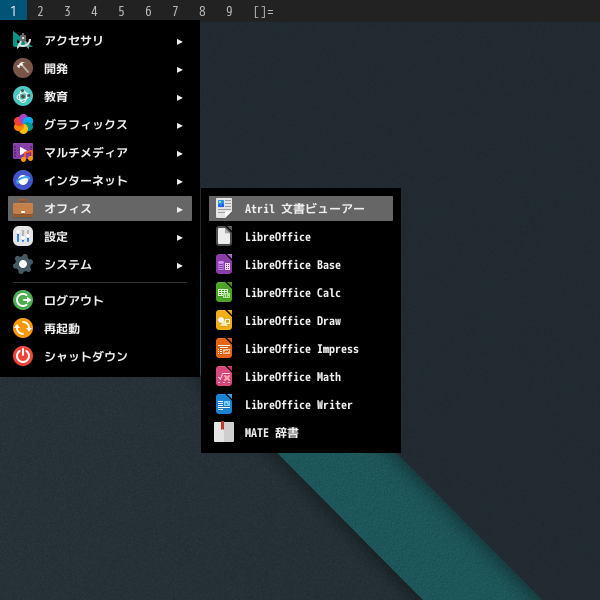Expand the マルチメディア submenu arrow
This screenshot has height=600, width=600.
click(x=179, y=153)
